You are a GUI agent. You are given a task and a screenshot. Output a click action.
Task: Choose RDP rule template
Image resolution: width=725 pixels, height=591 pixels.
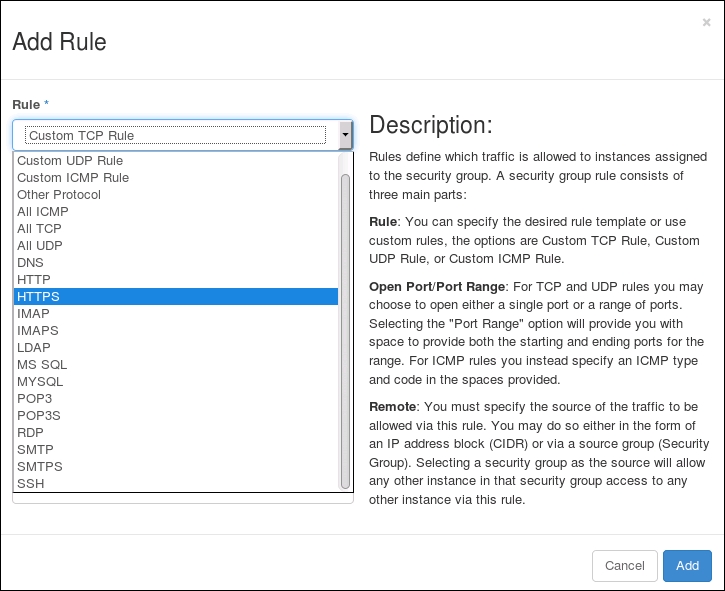[x=30, y=432]
